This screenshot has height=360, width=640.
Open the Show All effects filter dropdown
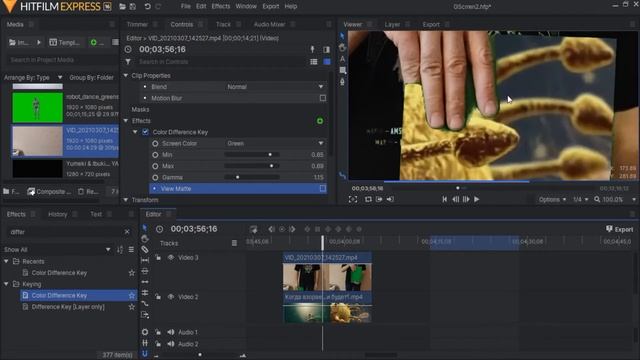click(x=57, y=249)
